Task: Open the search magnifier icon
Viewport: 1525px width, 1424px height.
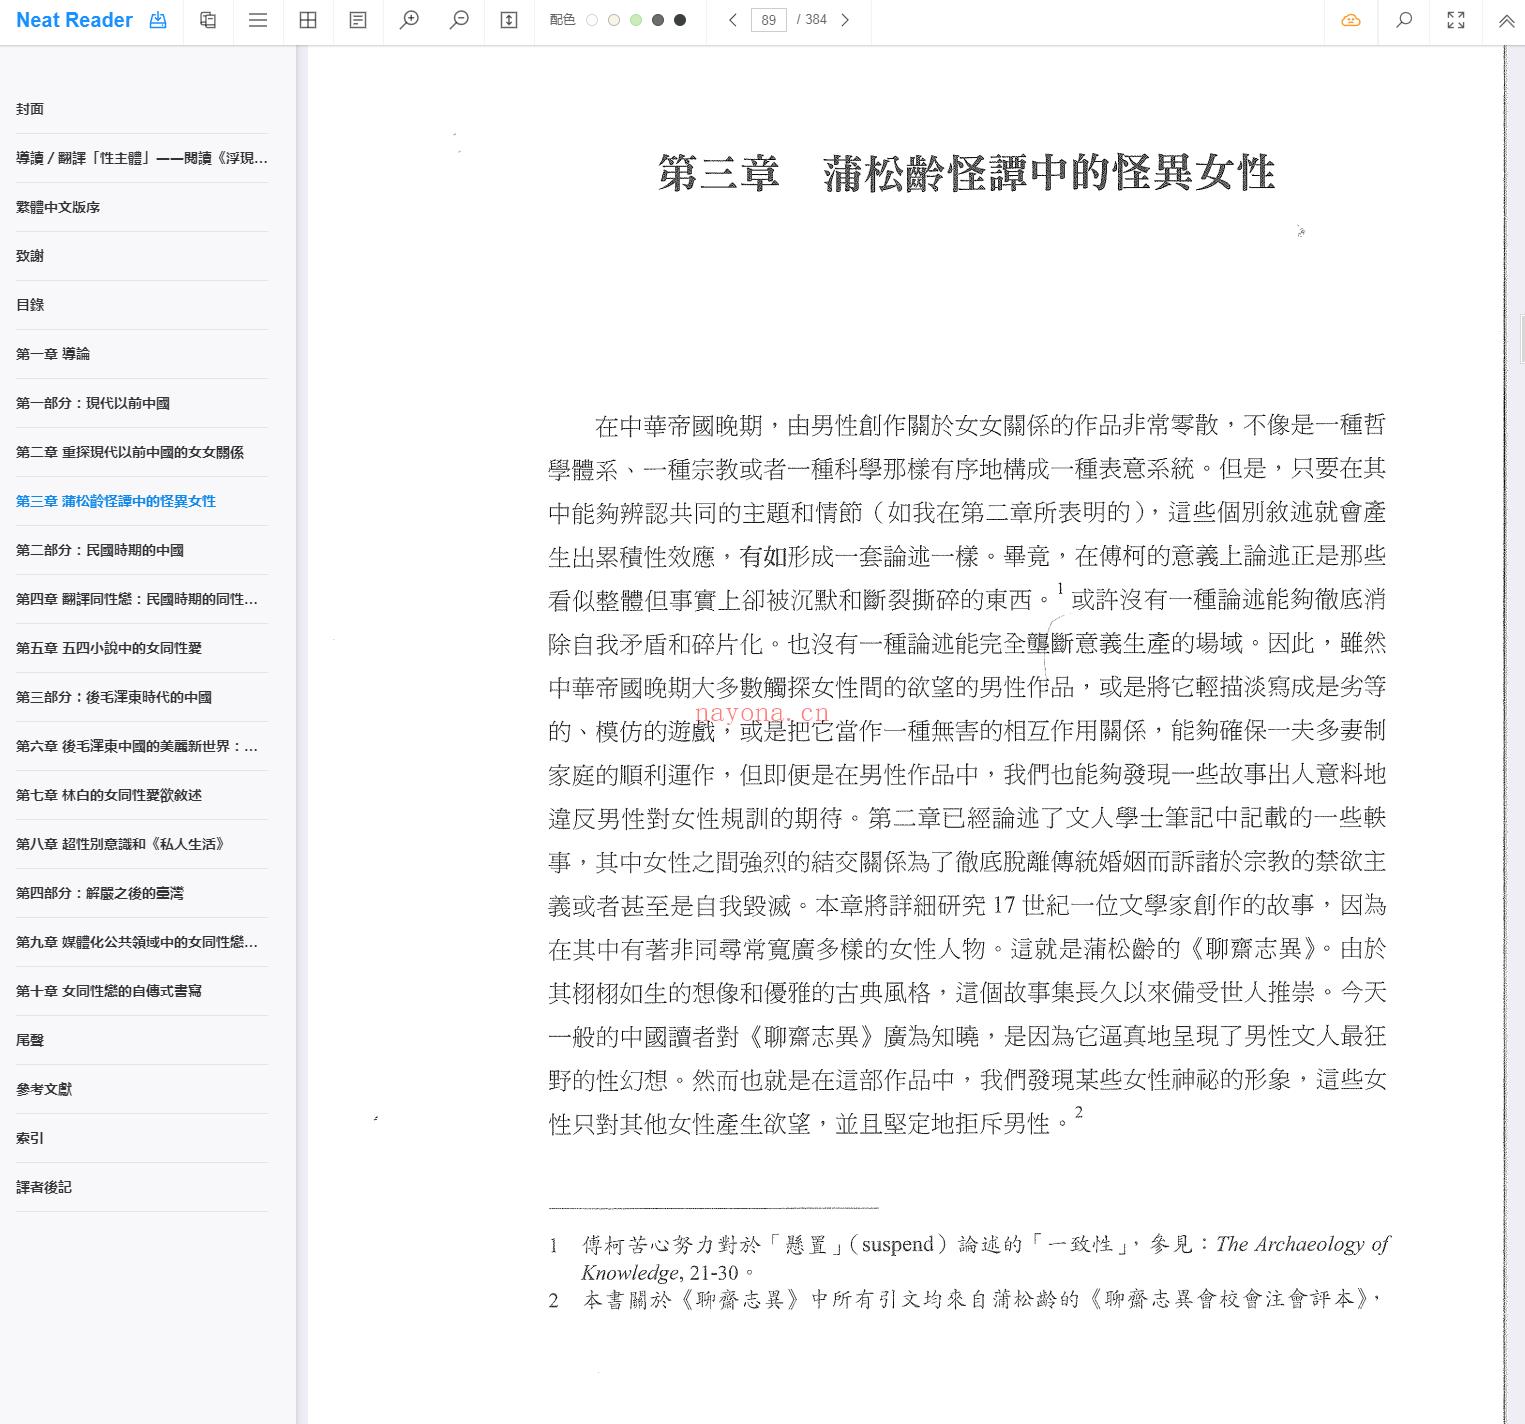Action: pos(1404,20)
